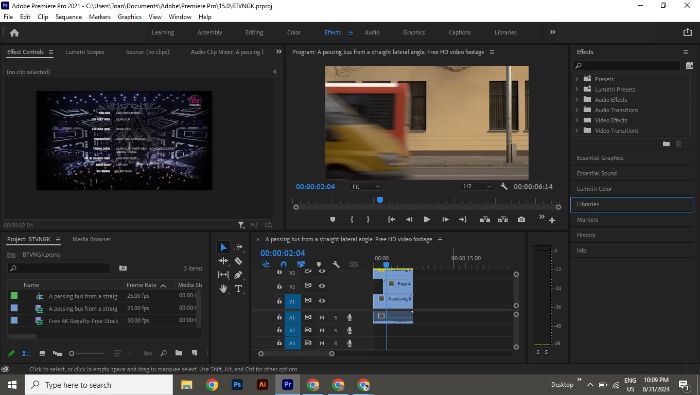
Task: Expand the Presets folder in Effects
Action: coord(577,79)
